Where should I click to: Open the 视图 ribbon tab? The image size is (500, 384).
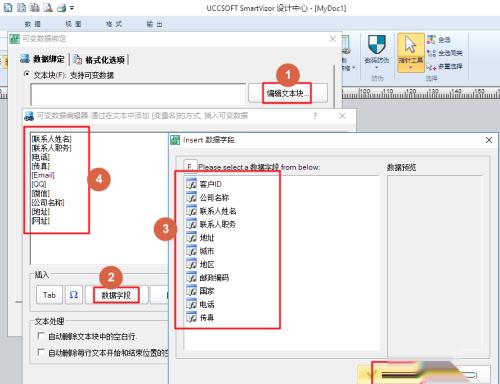click(x=73, y=24)
